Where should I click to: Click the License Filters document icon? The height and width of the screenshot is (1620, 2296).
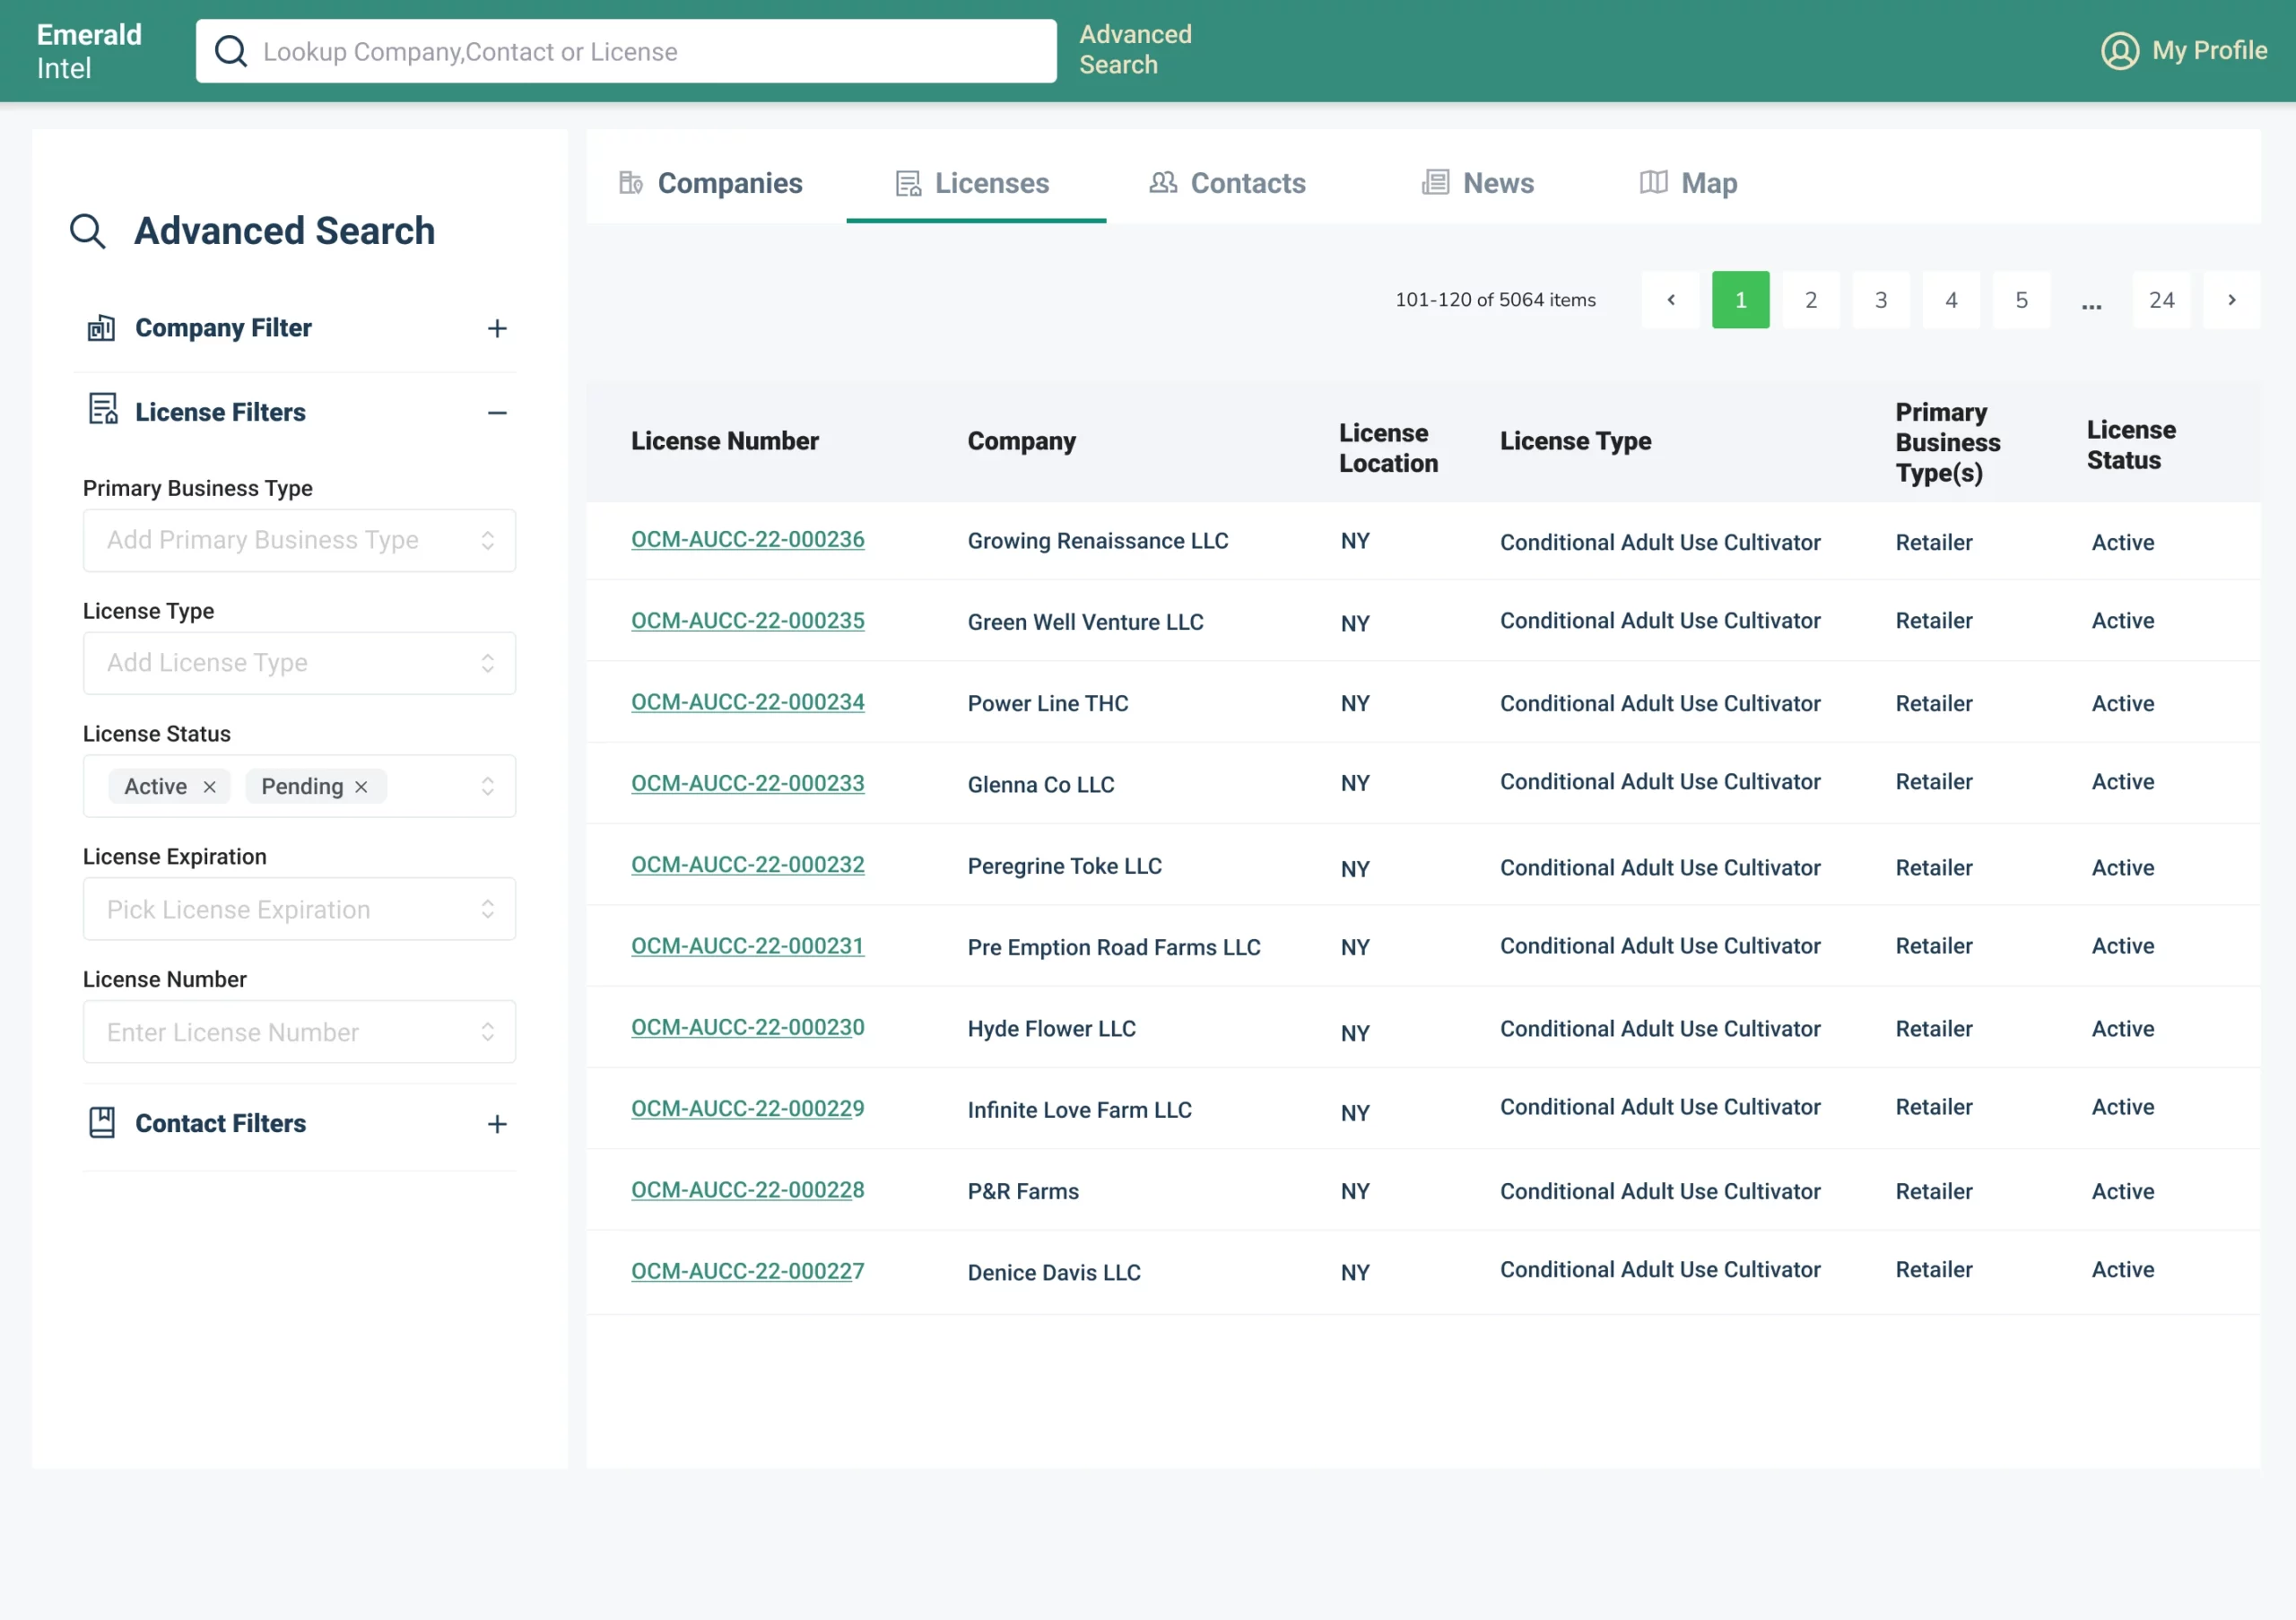click(103, 409)
